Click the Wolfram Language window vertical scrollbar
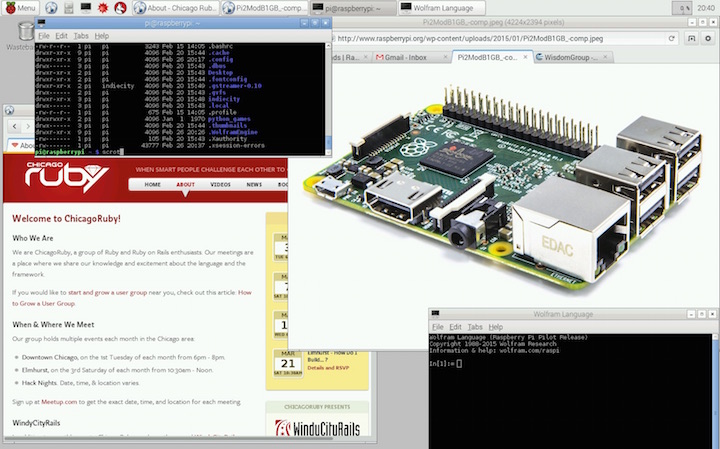Viewport: 720px width, 449px height. pyautogui.click(x=715, y=392)
